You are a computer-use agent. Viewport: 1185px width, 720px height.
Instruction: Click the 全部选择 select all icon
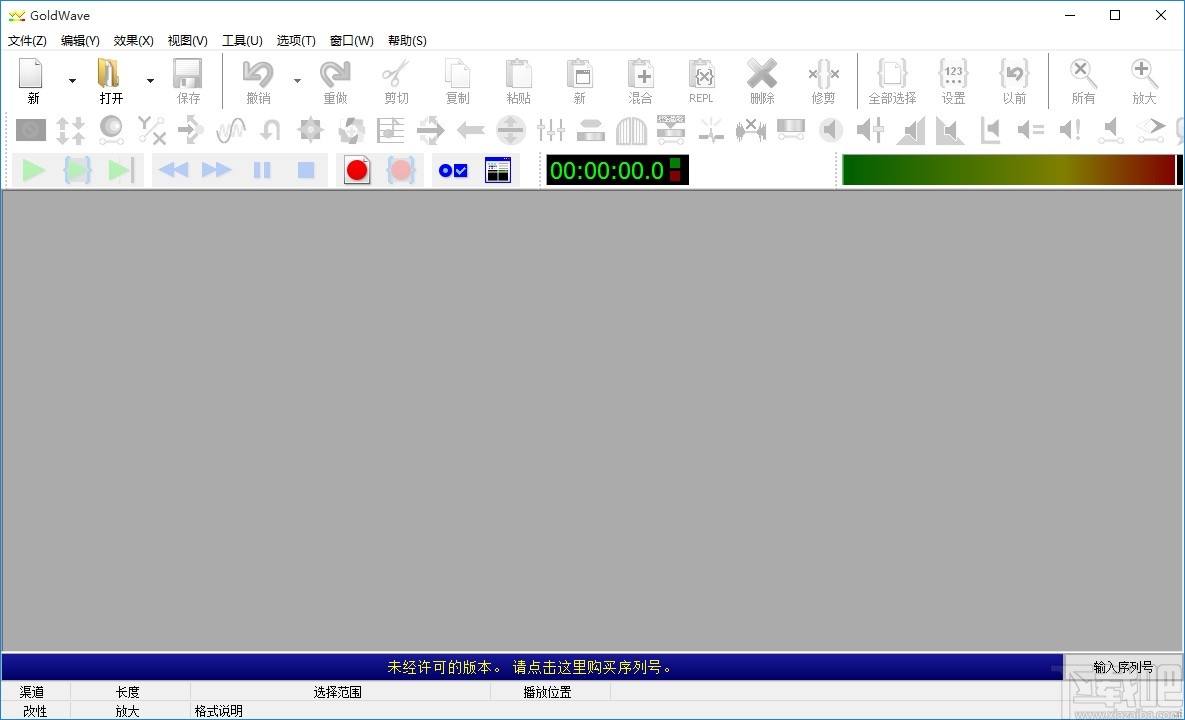point(892,81)
